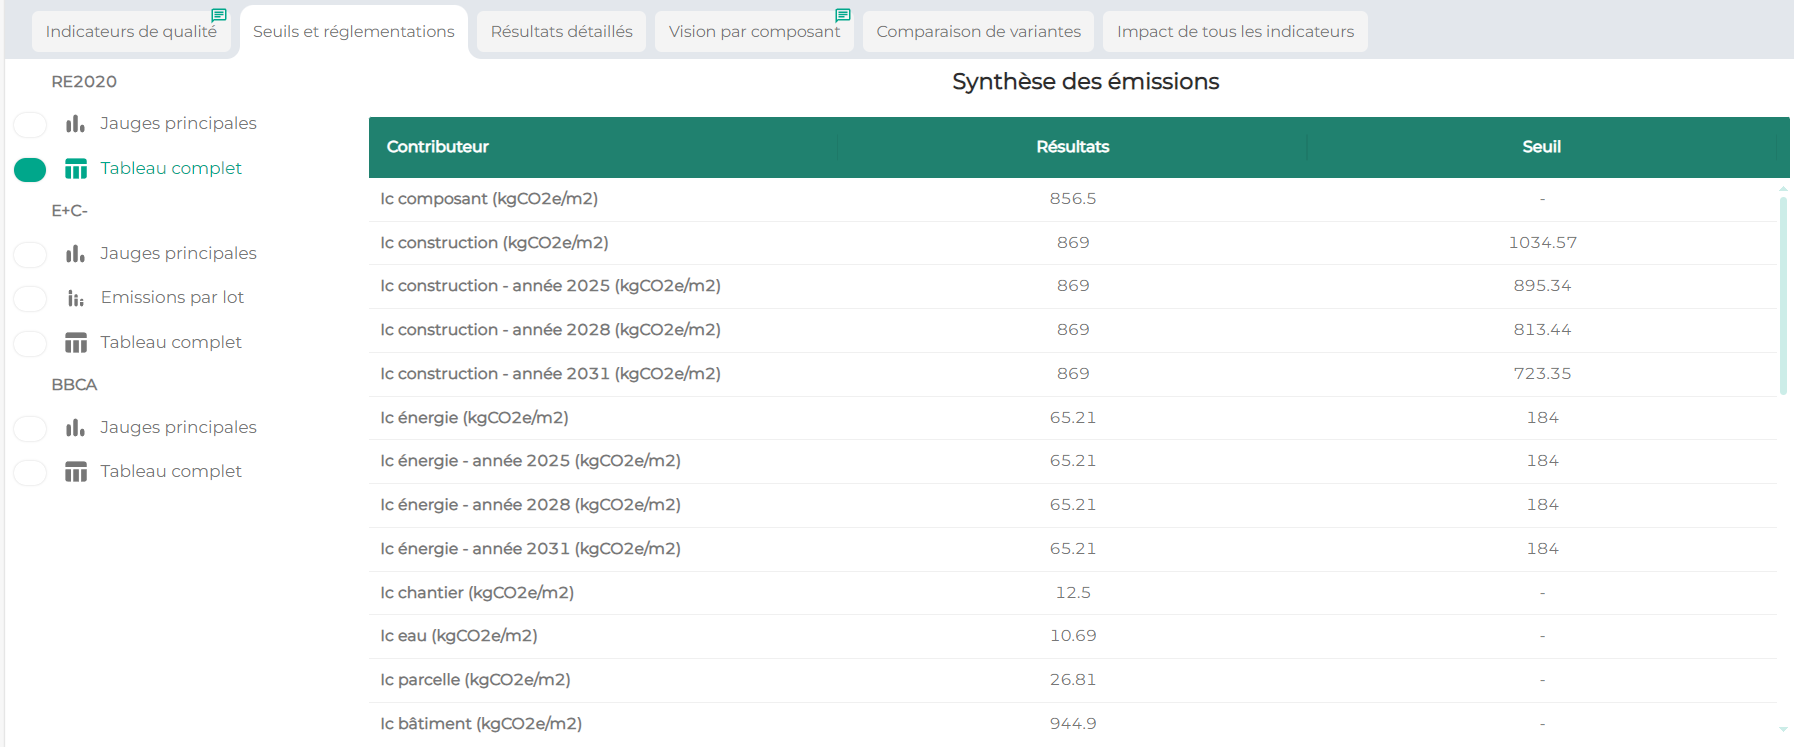Open comment icon on Vision par composant tab
Viewport: 1794px width, 747px height.
843,15
